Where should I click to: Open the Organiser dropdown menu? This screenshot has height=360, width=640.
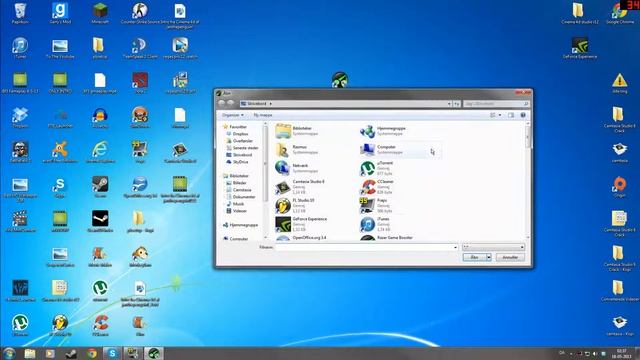[x=233, y=115]
